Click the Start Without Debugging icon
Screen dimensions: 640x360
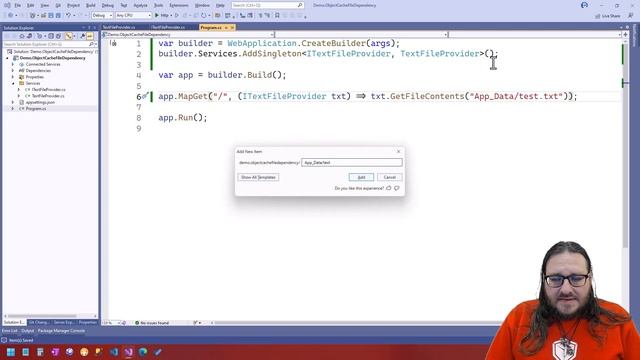(x=177, y=15)
